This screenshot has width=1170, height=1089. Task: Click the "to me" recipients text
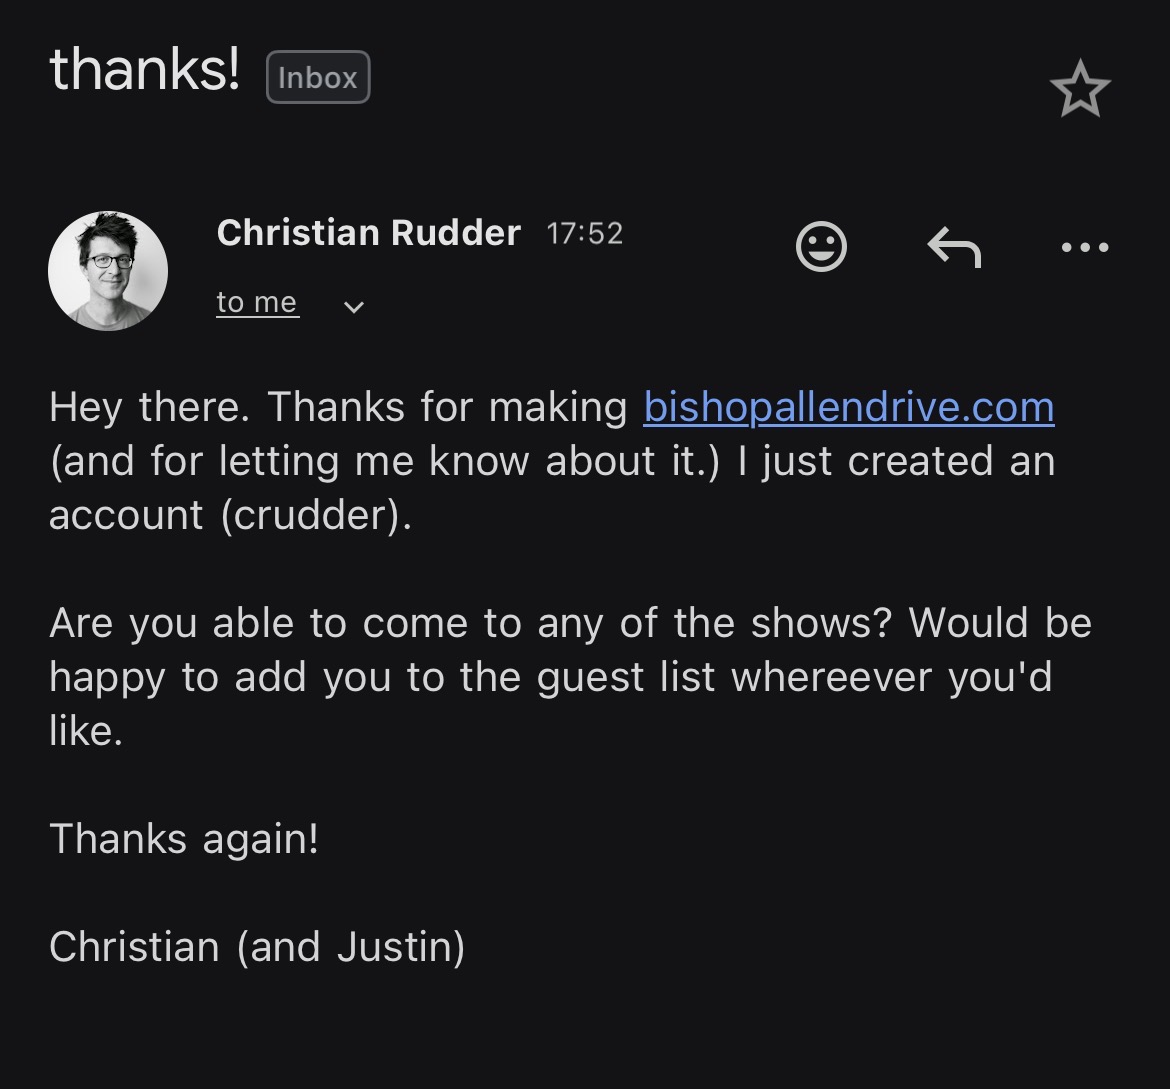click(x=257, y=303)
